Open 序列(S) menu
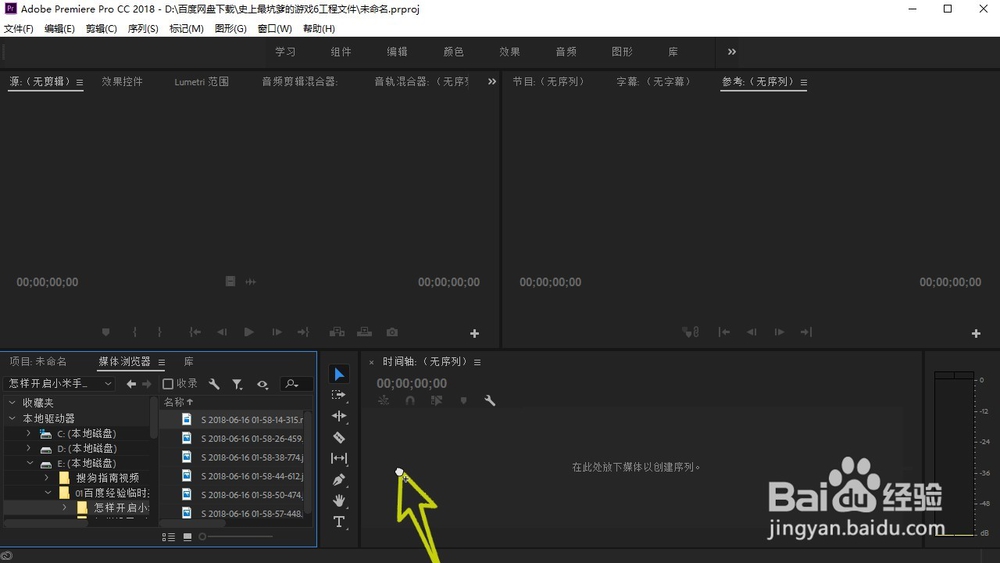Image resolution: width=1000 pixels, height=563 pixels. coord(143,29)
